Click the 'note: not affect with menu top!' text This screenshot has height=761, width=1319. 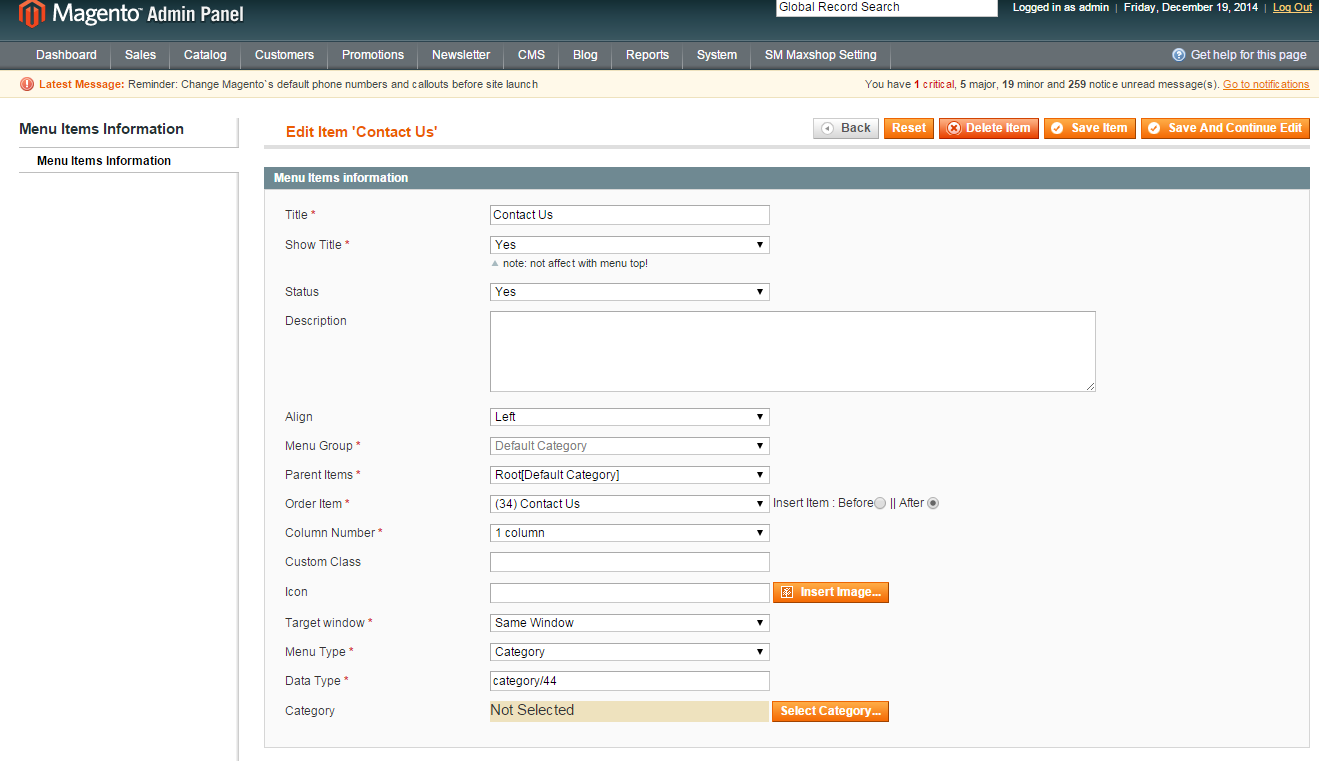[575, 263]
